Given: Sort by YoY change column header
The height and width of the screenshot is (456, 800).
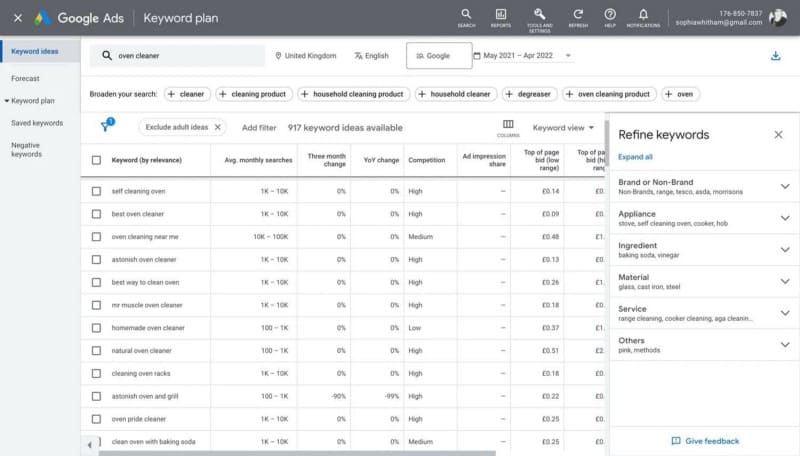Looking at the screenshot, I should coord(381,160).
